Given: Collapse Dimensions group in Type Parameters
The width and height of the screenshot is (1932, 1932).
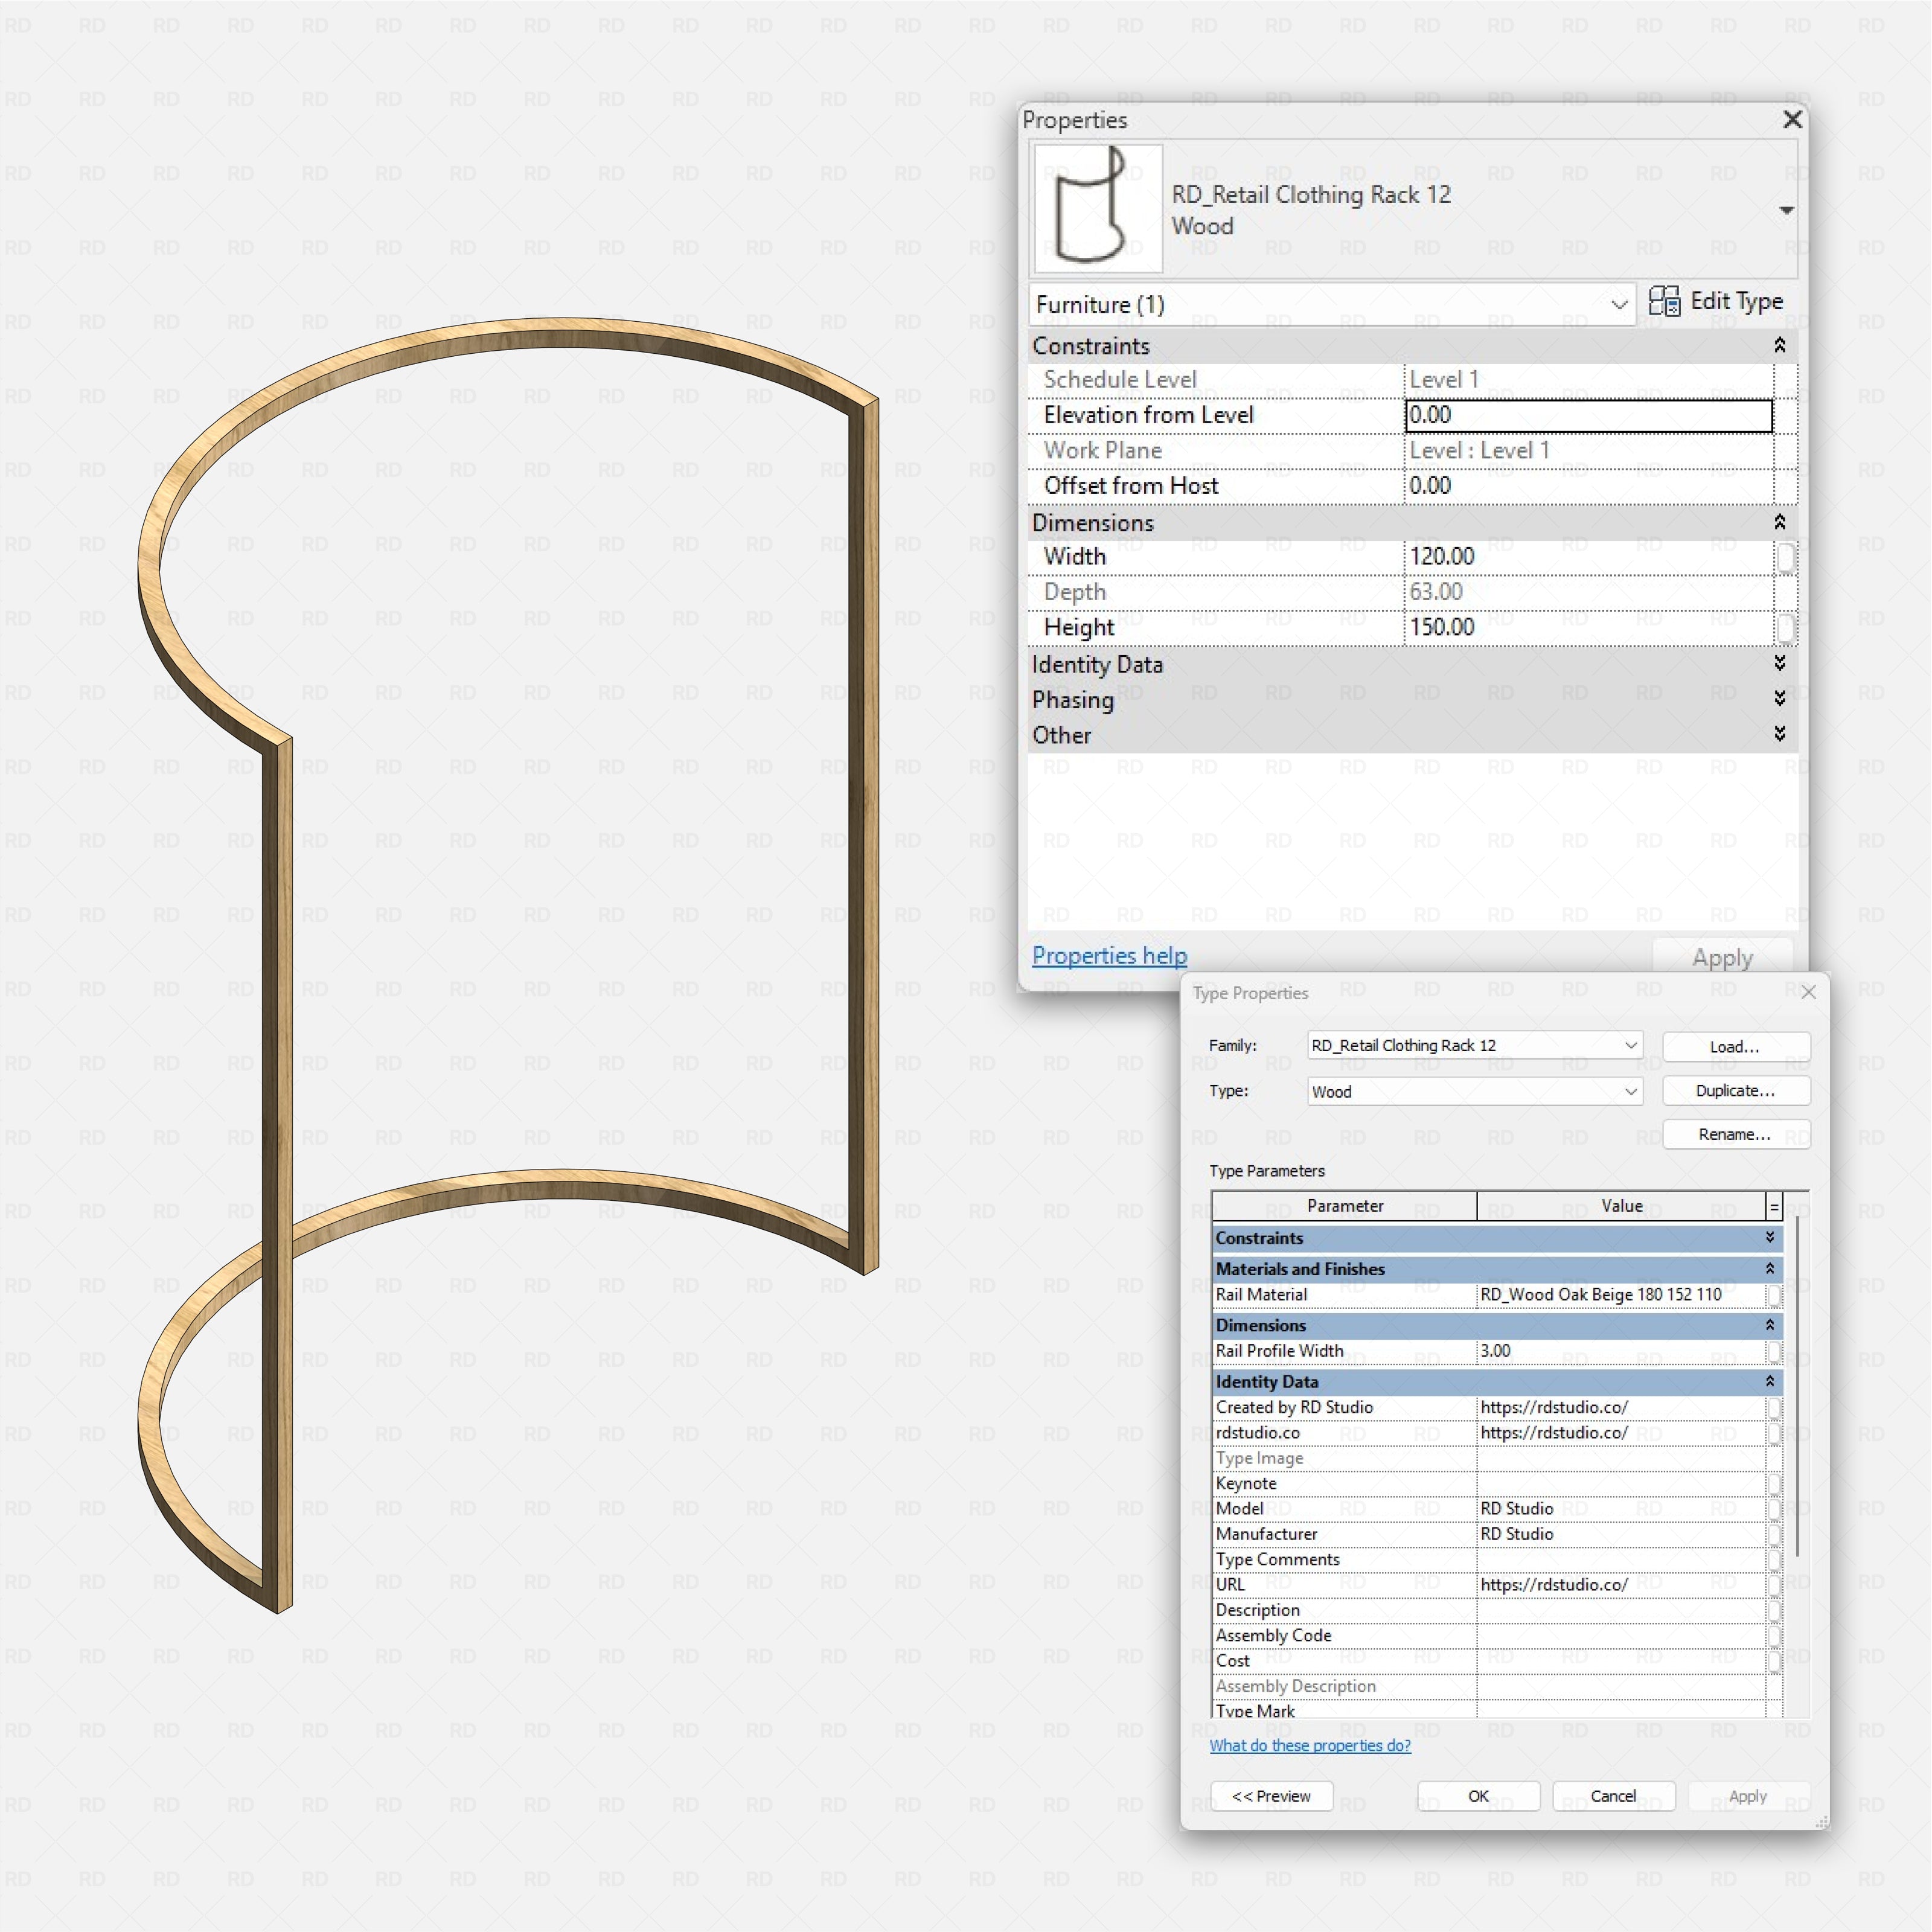Looking at the screenshot, I should click(1770, 1325).
